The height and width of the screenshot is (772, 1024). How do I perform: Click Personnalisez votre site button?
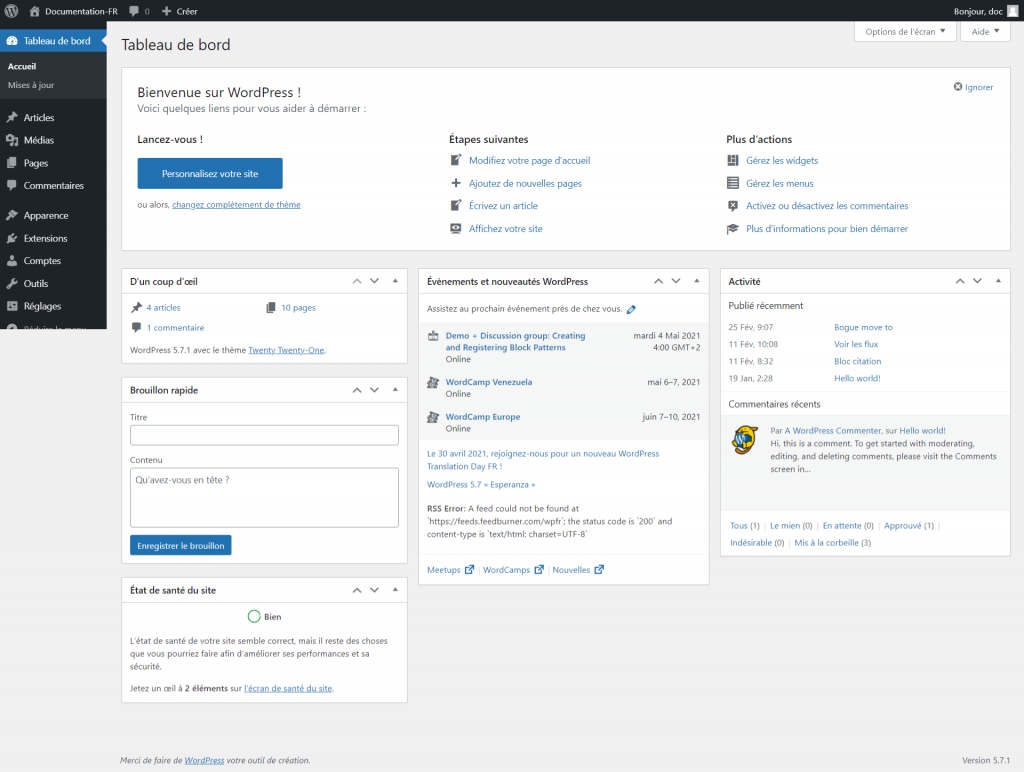210,173
